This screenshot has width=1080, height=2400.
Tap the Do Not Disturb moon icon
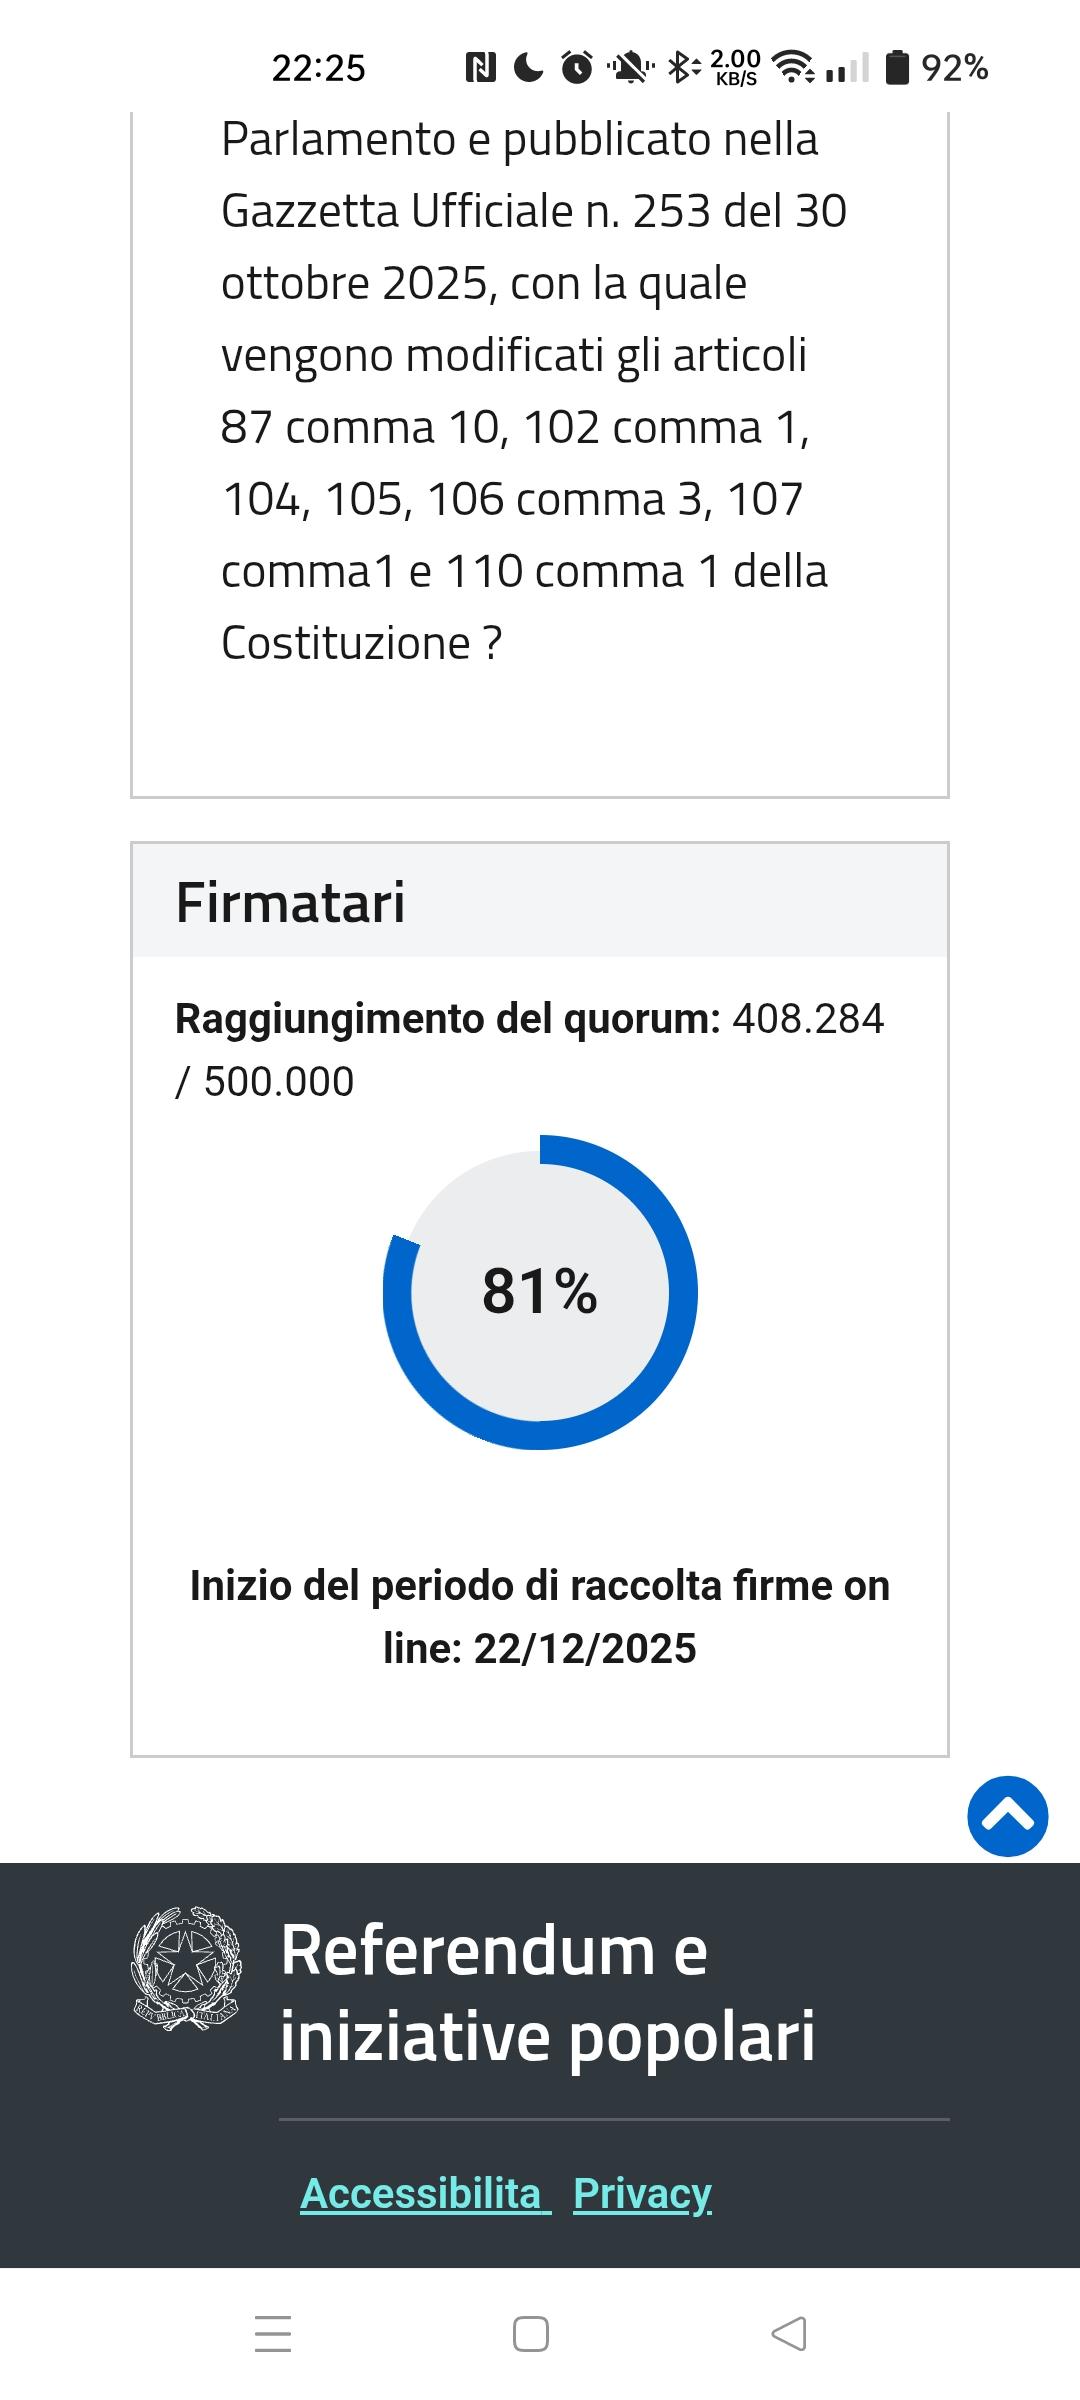528,68
